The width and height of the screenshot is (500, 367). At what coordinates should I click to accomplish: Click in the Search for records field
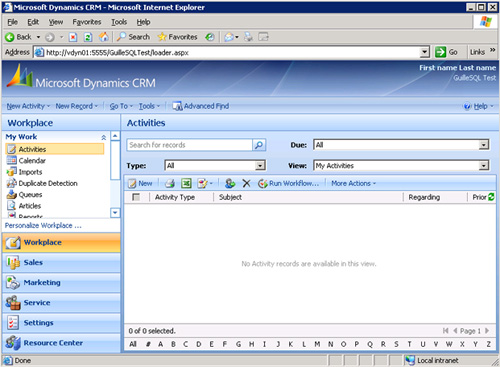point(190,145)
